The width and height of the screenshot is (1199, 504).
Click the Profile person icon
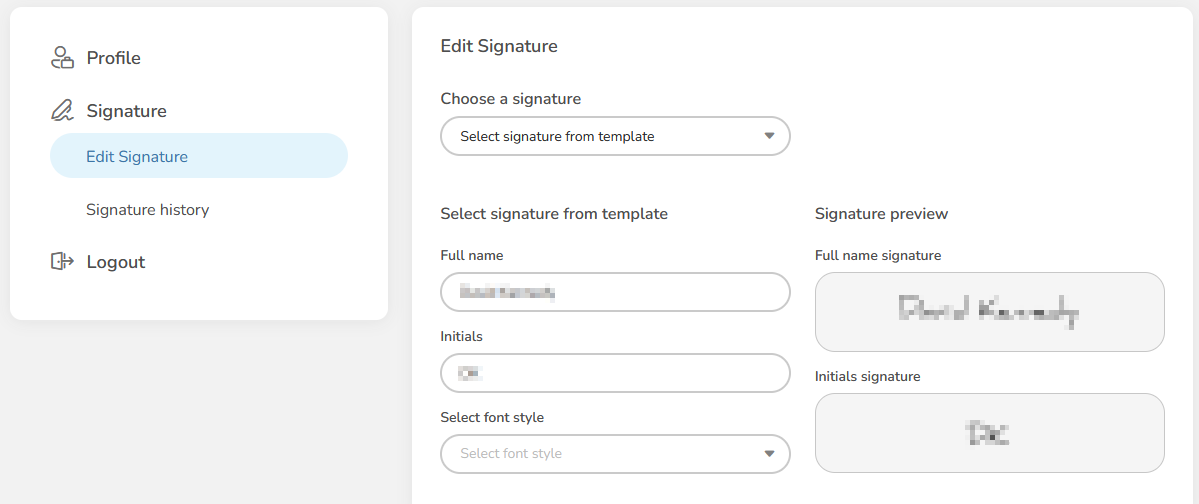tap(62, 58)
